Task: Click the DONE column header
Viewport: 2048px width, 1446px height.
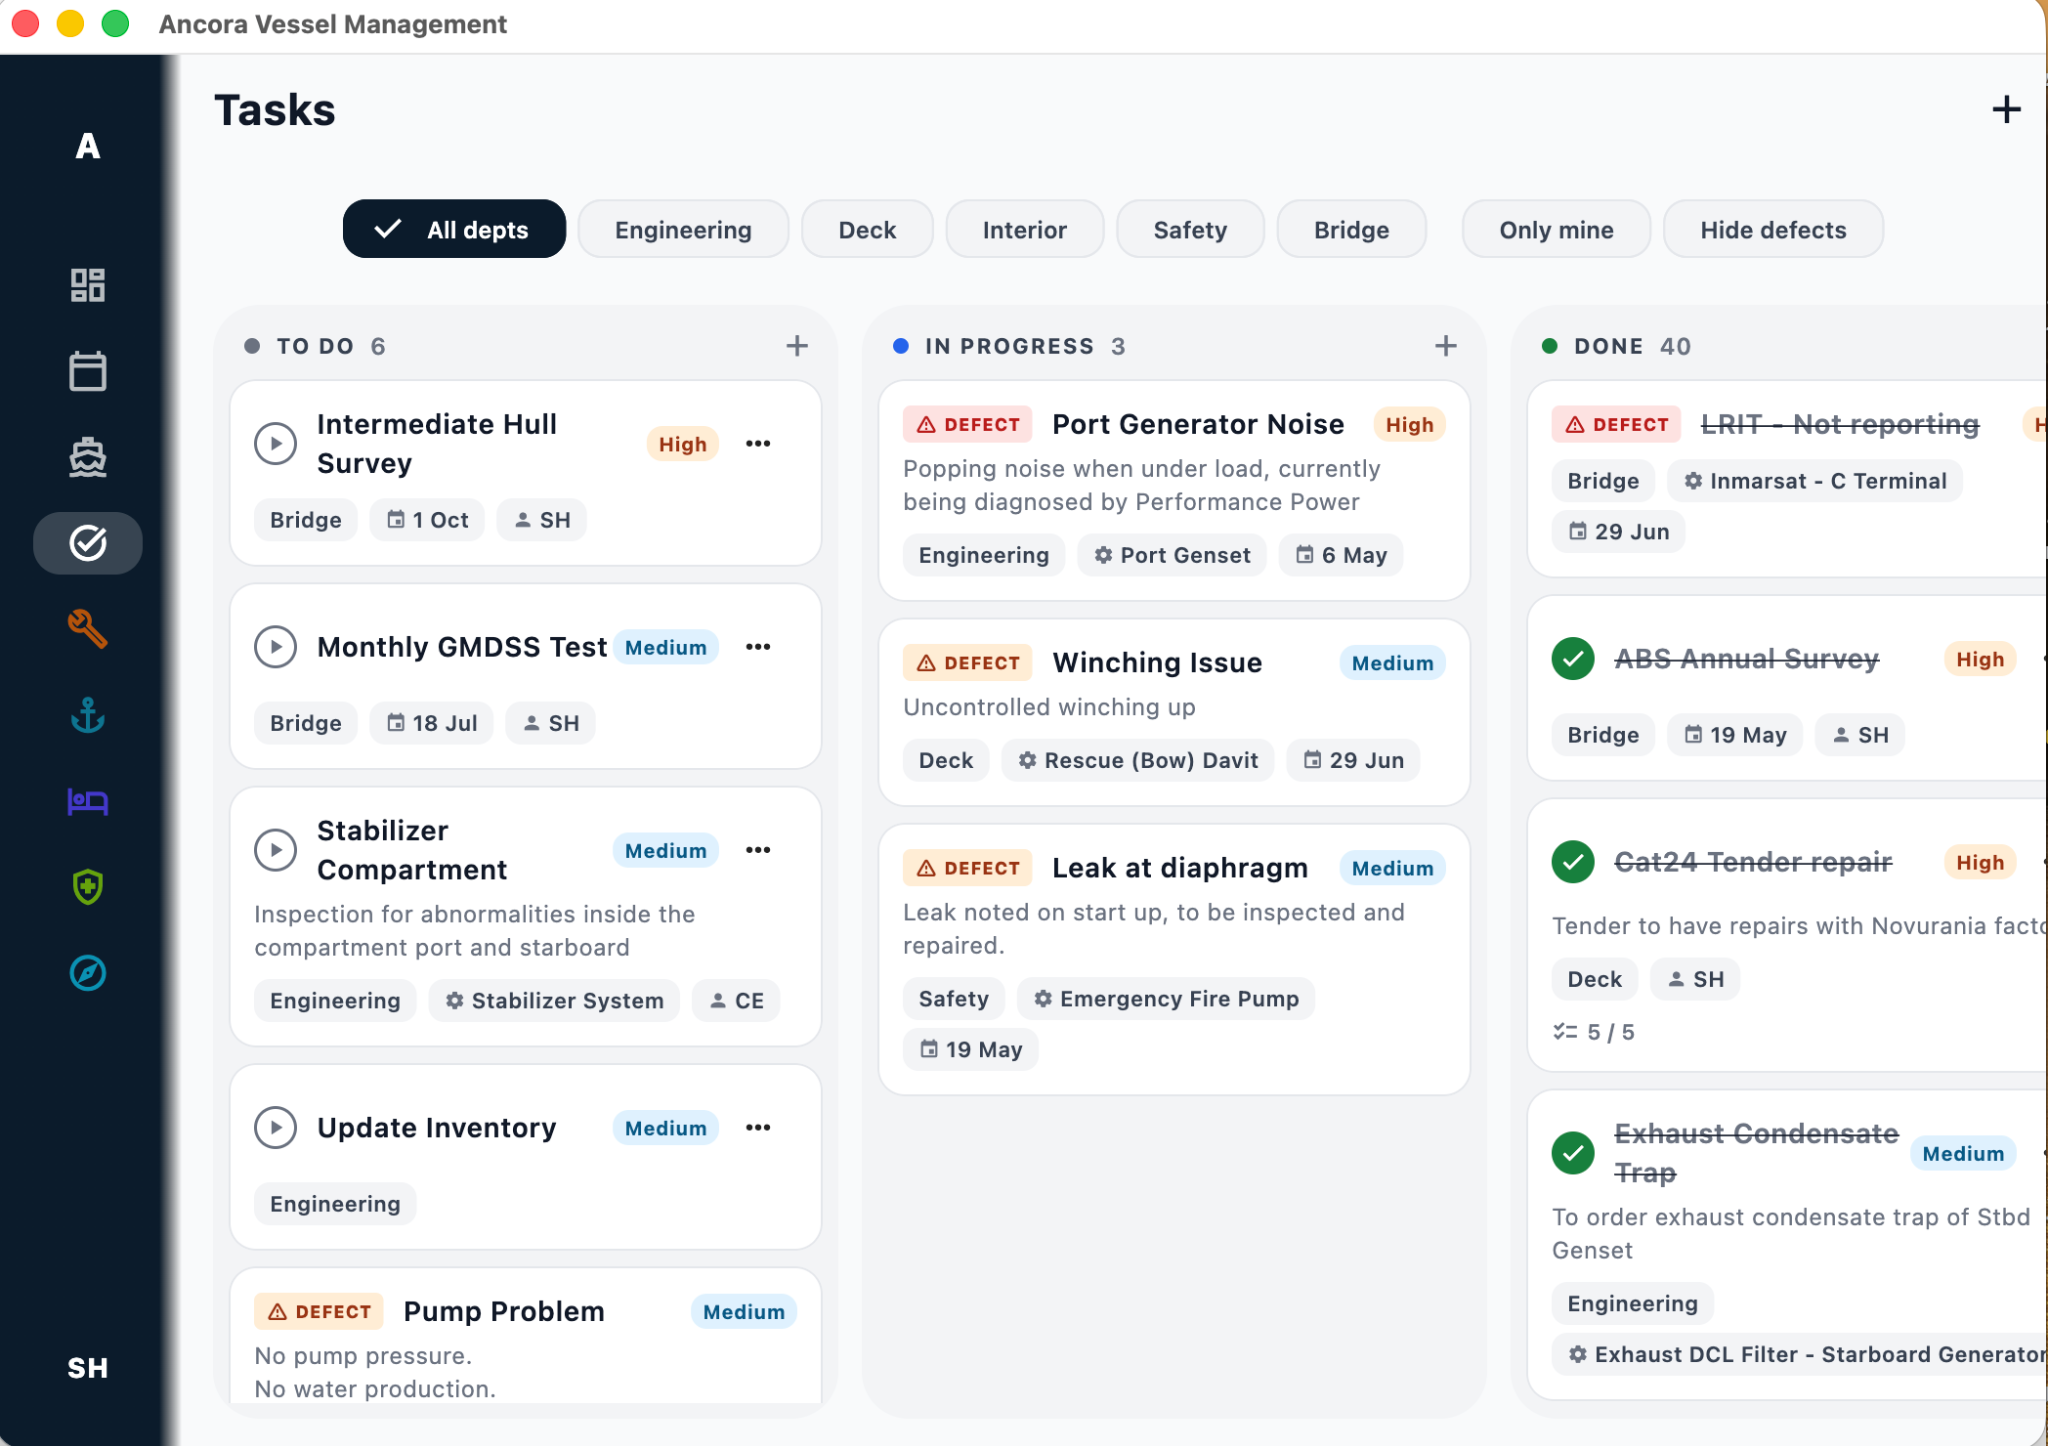Action: click(1617, 346)
